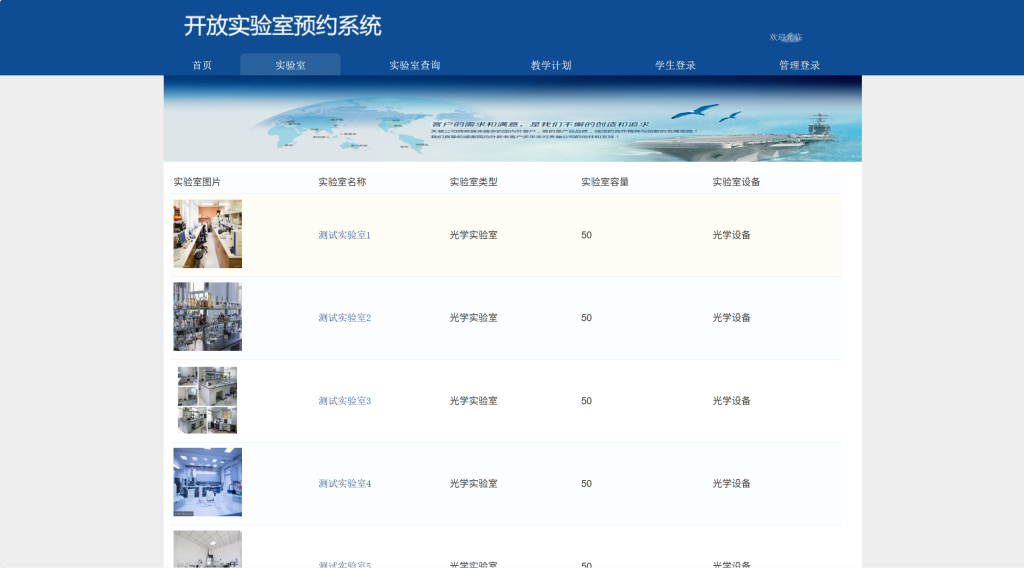1024x568 pixels.
Task: Click capacity 50 in 测试实验室1 row
Action: [x=586, y=235]
